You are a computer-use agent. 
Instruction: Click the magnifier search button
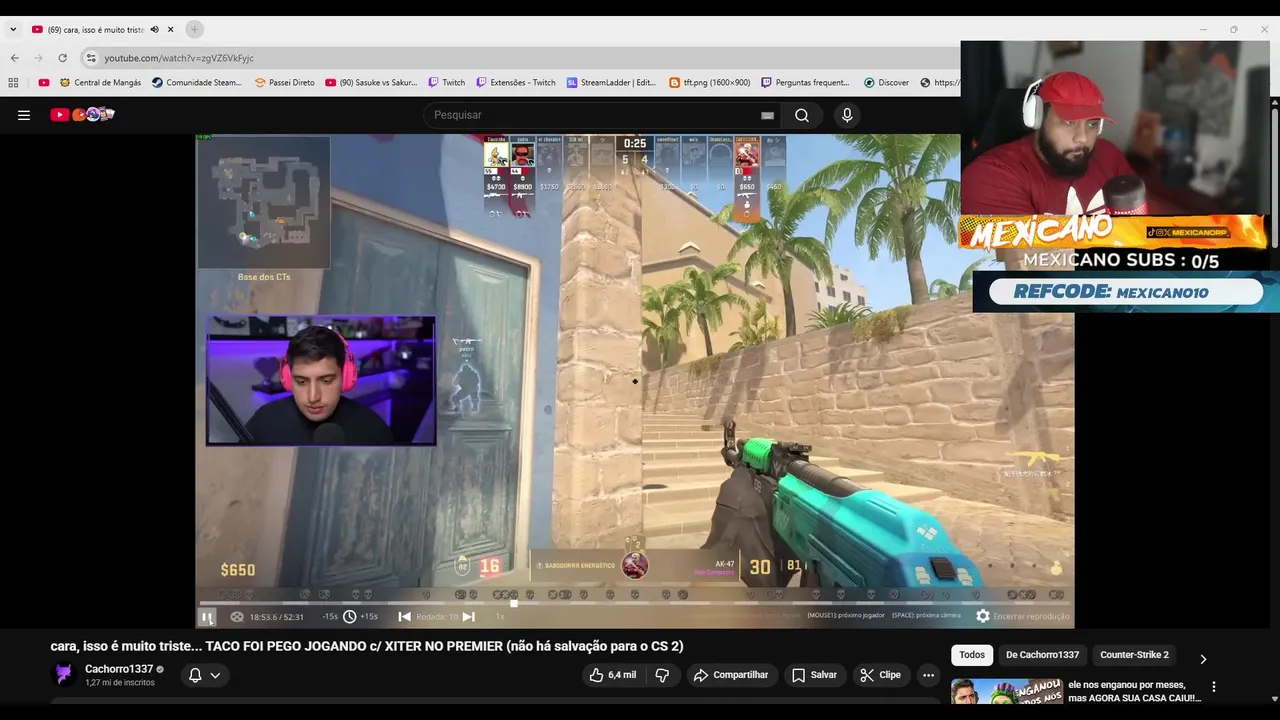point(802,115)
